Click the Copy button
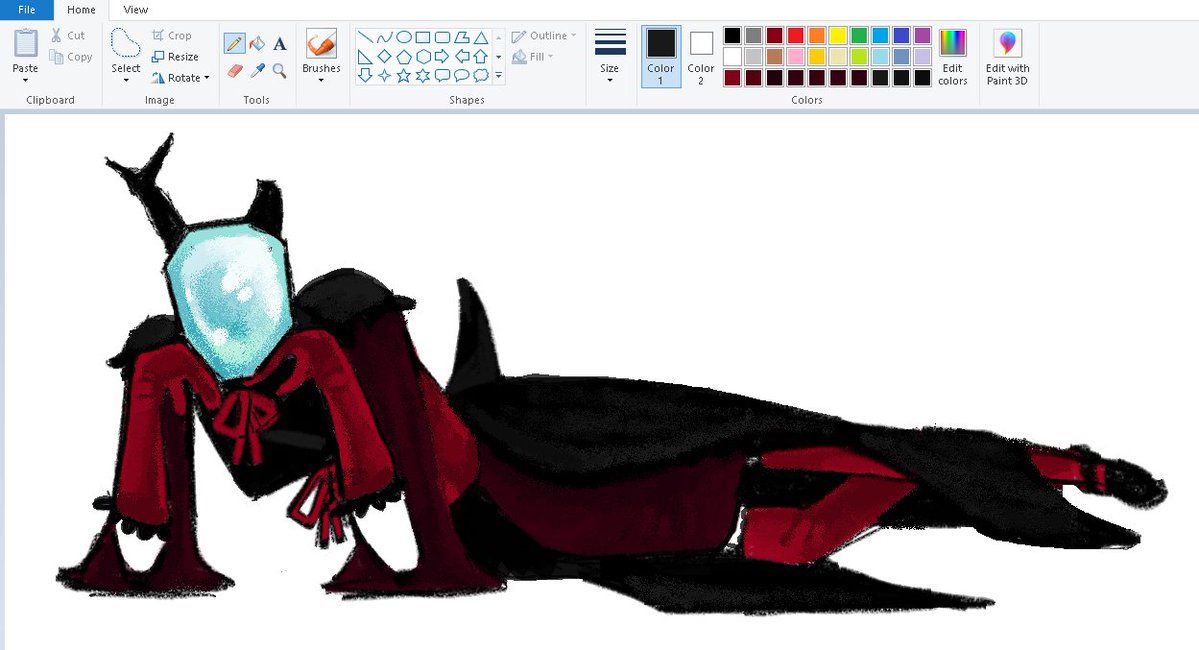The width and height of the screenshot is (1199, 650). coord(70,57)
